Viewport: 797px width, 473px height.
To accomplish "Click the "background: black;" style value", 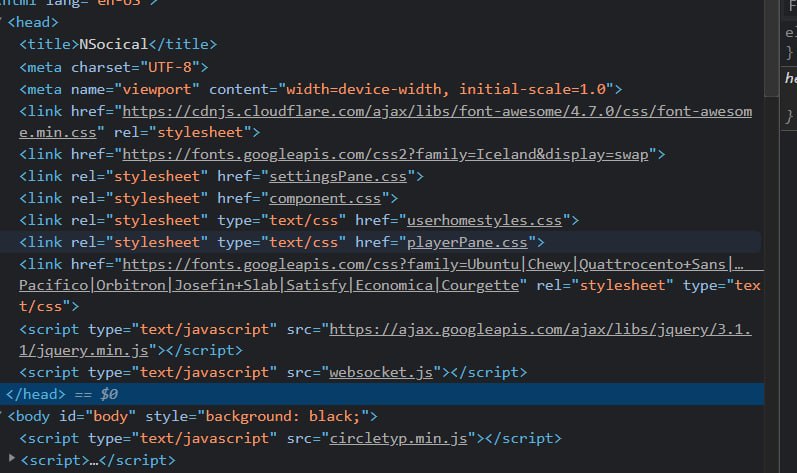I will [283, 416].
